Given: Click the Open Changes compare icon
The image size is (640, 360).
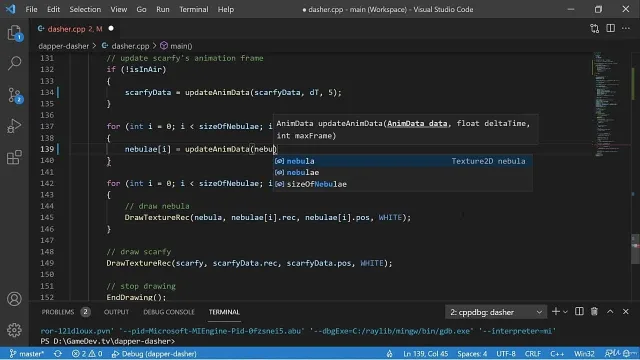Looking at the screenshot, I should pyautogui.click(x=595, y=29).
